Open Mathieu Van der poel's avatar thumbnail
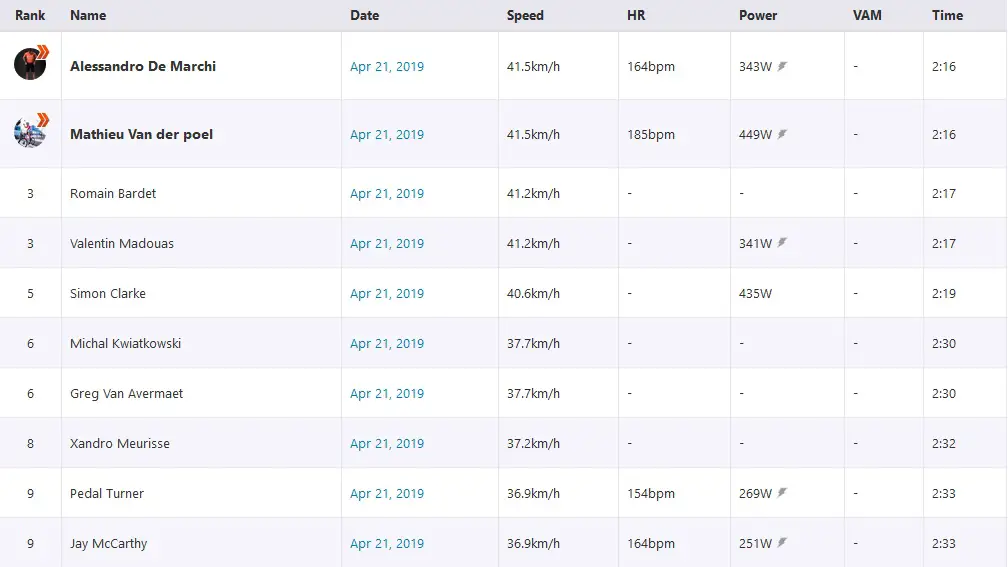Image resolution: width=1008 pixels, height=567 pixels. [x=31, y=132]
